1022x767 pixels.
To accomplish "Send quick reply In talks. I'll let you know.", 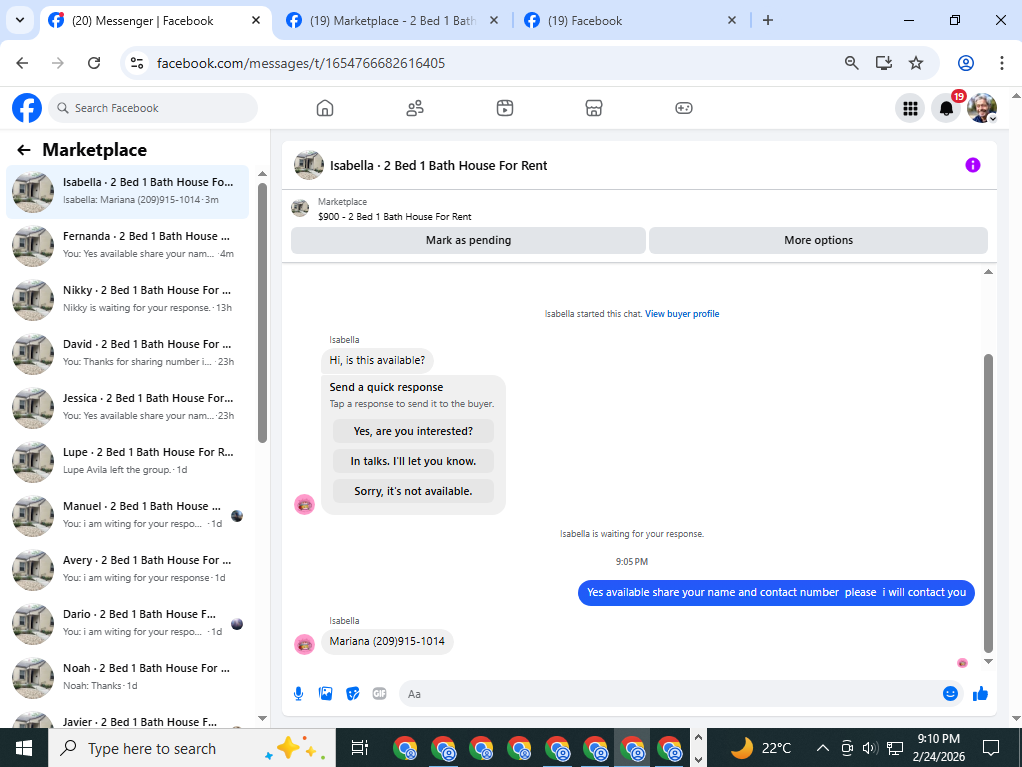I will tap(413, 461).
